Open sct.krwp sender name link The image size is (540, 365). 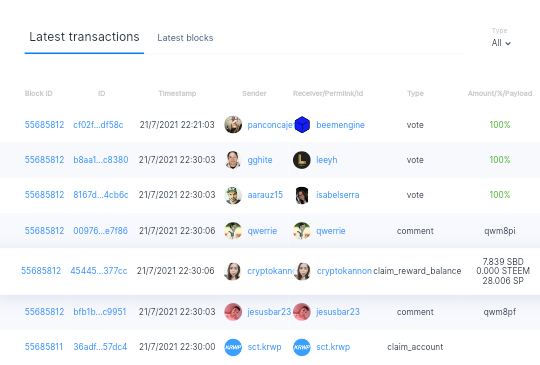click(x=264, y=347)
